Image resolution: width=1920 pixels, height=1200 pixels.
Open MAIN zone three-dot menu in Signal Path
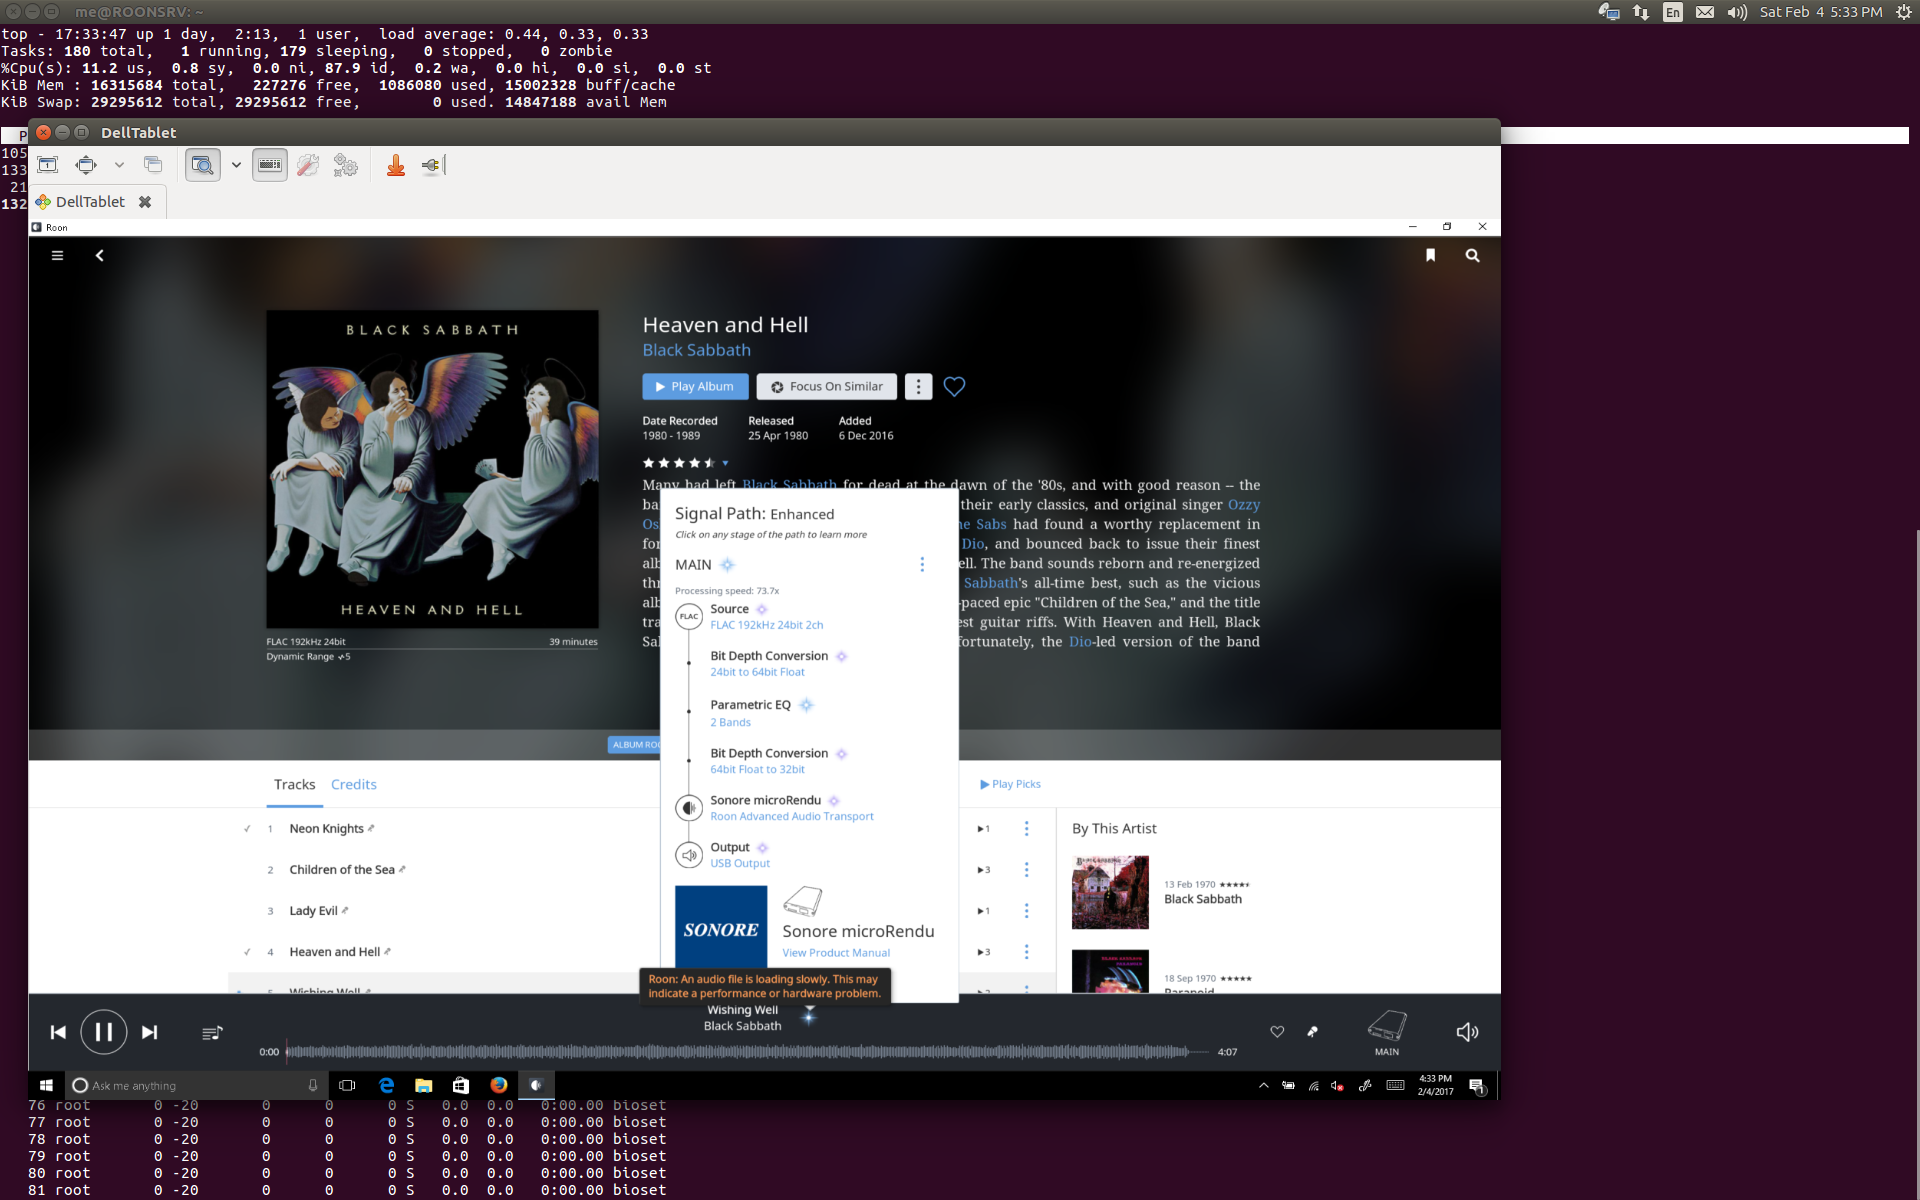tap(922, 565)
